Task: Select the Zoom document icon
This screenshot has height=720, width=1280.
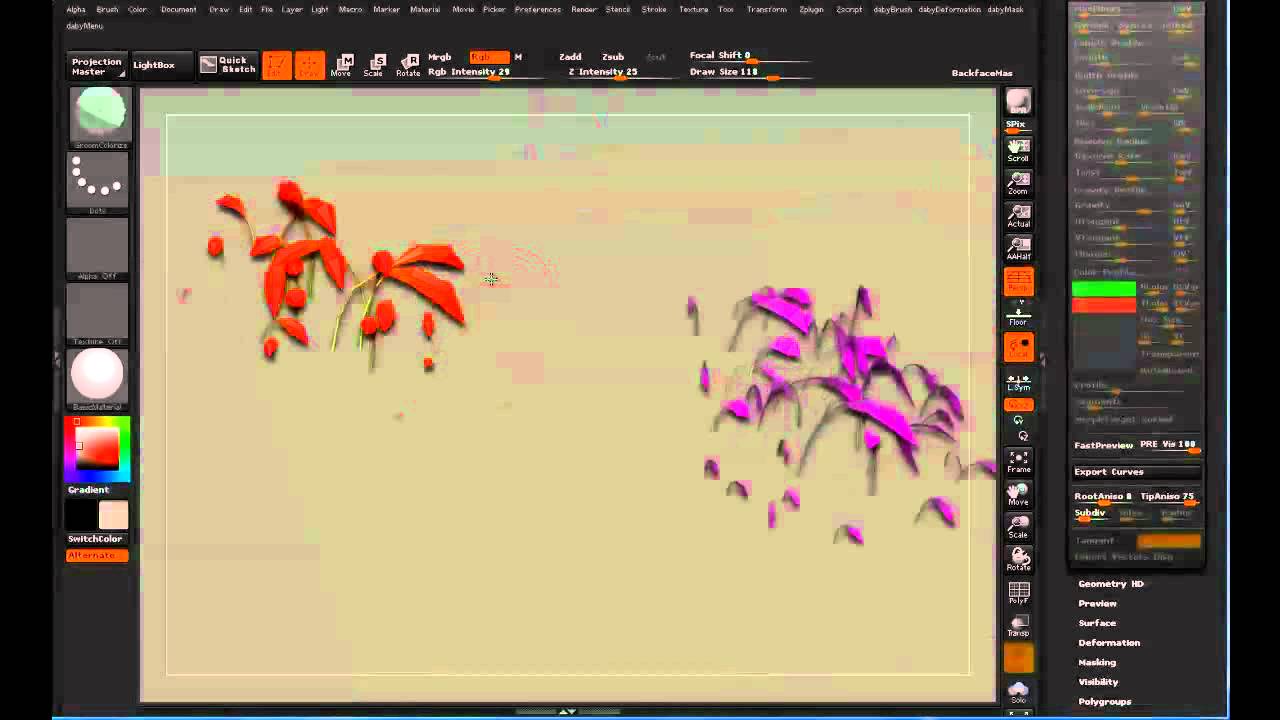Action: [1018, 183]
